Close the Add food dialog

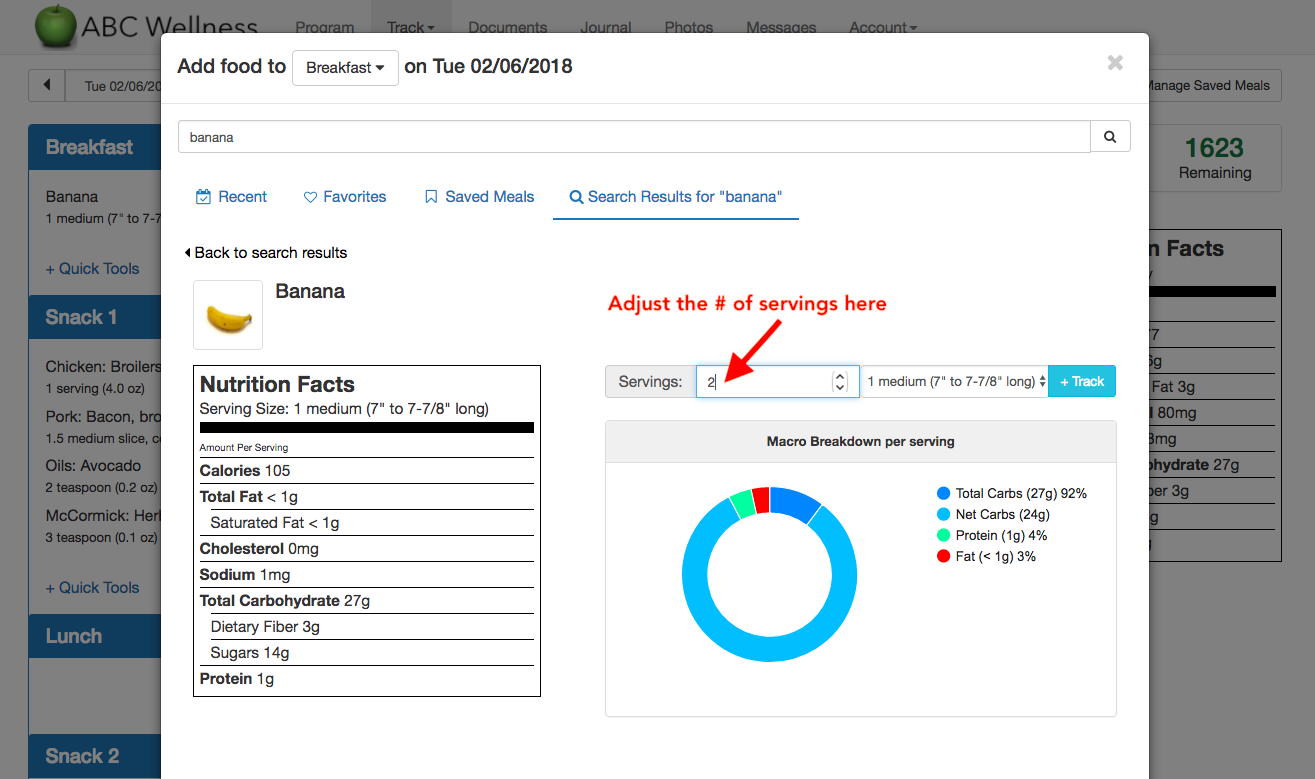click(1115, 63)
